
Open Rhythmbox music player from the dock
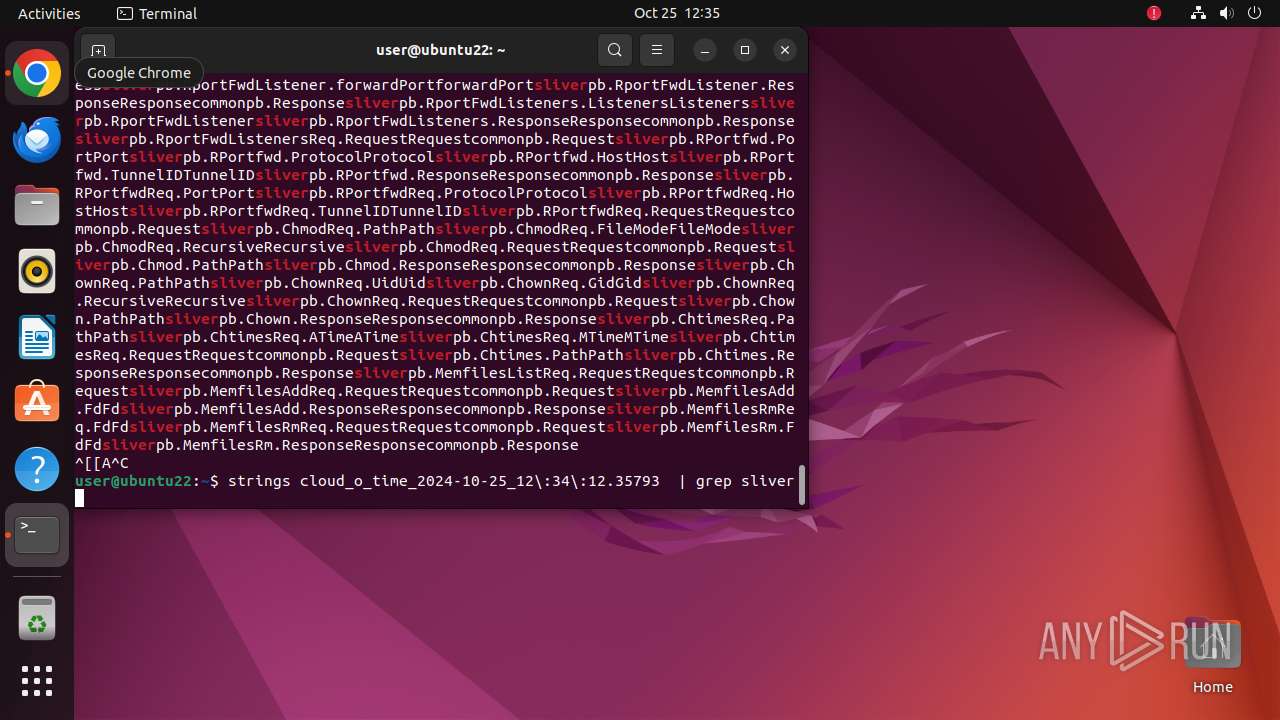pyautogui.click(x=37, y=271)
